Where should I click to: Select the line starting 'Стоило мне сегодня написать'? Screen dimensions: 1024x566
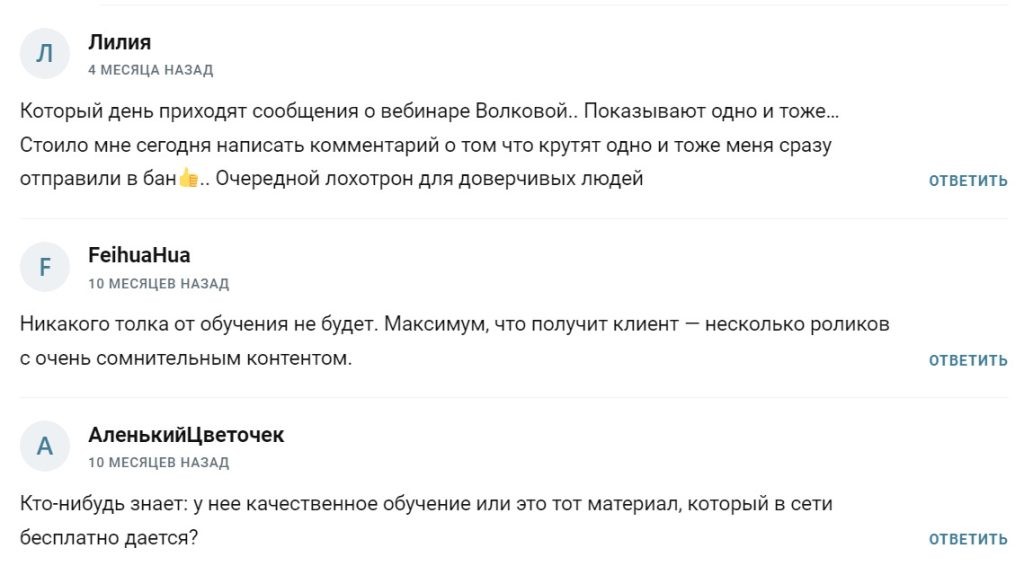pyautogui.click(x=426, y=145)
